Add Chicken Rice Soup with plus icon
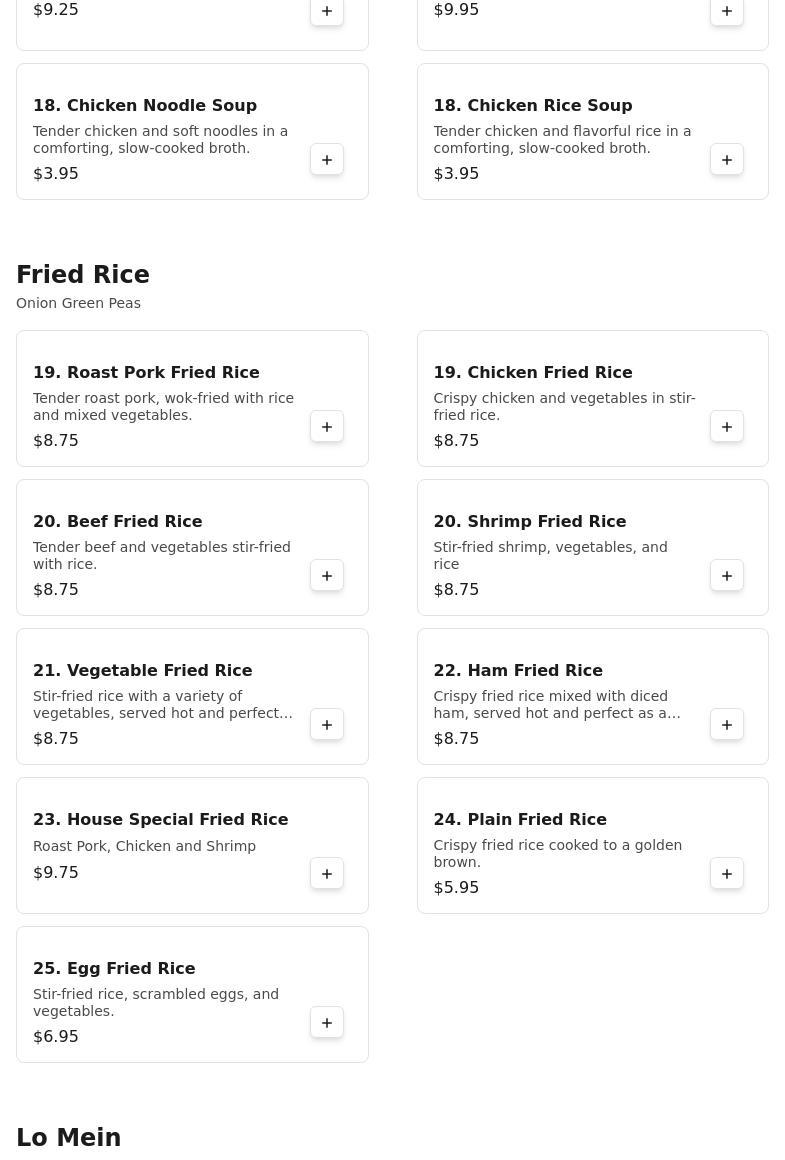Viewport: 785px width, 1160px height. [x=727, y=160]
